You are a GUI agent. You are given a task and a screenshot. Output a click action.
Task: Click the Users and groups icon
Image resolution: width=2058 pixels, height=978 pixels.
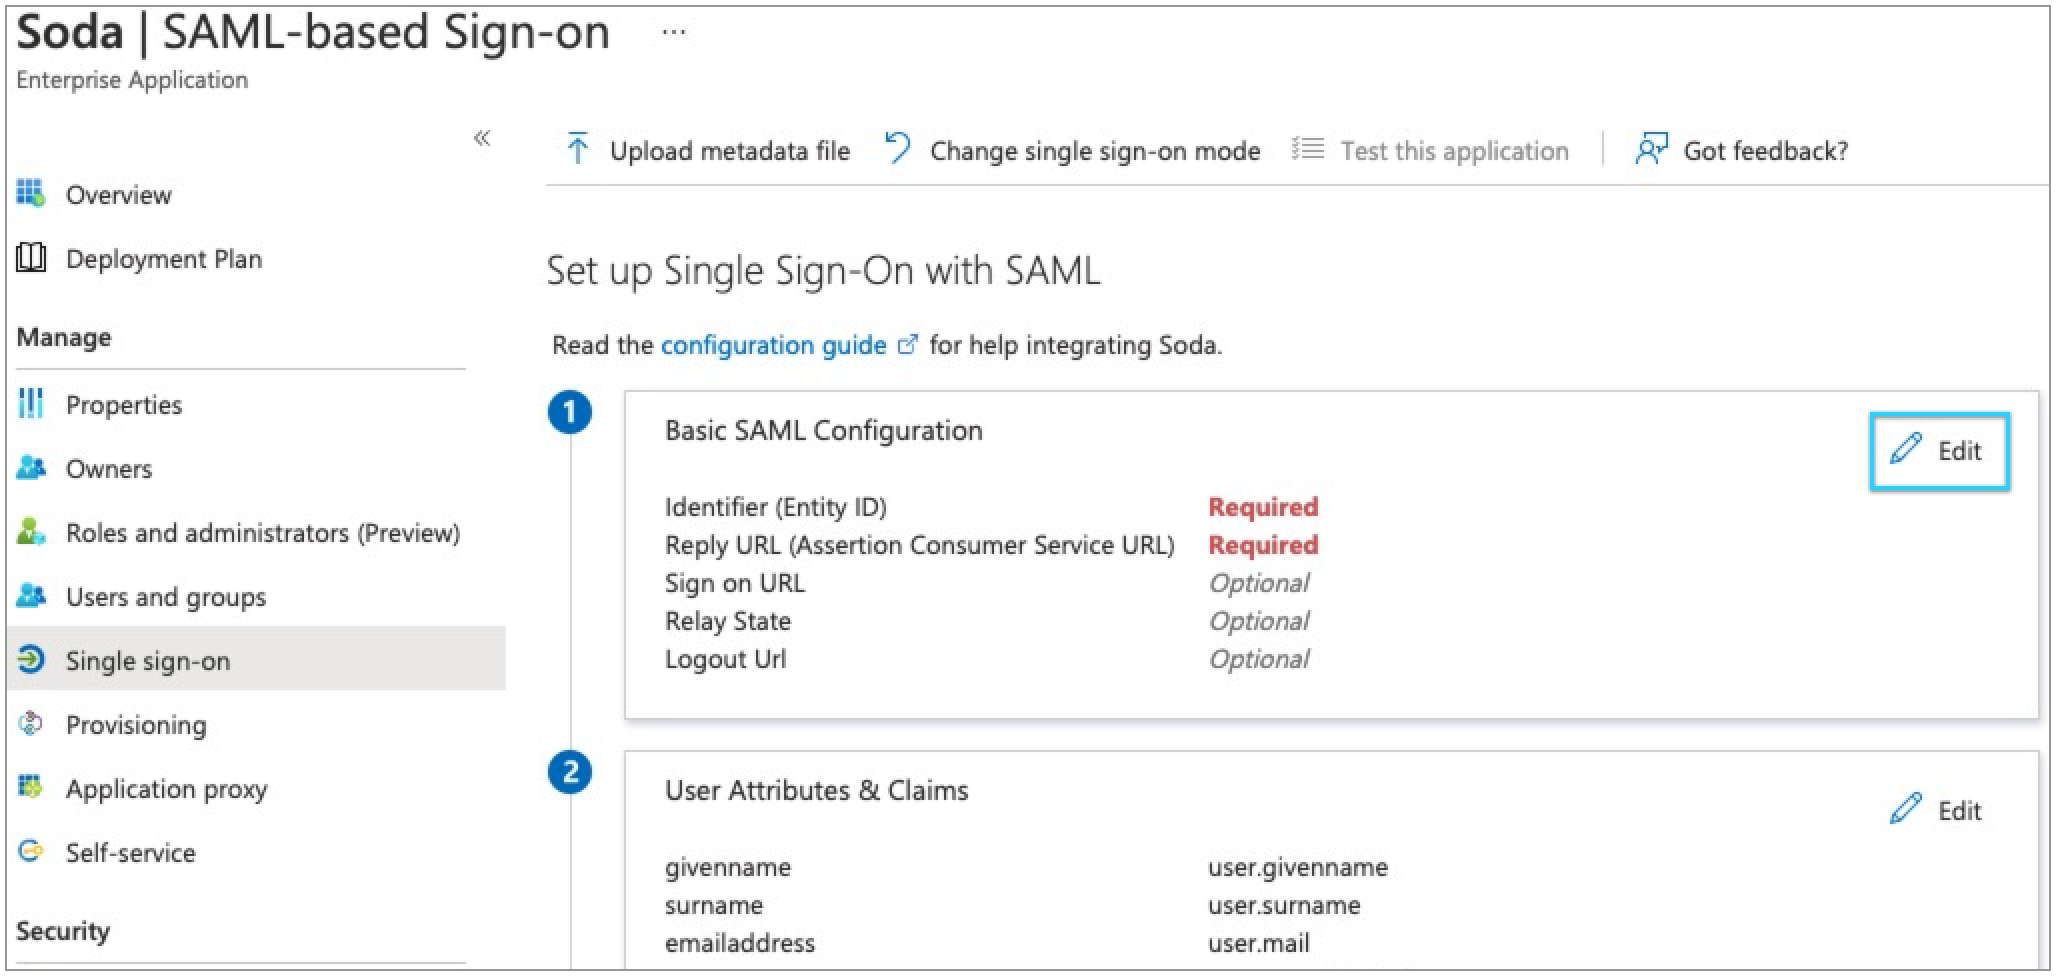click(31, 596)
